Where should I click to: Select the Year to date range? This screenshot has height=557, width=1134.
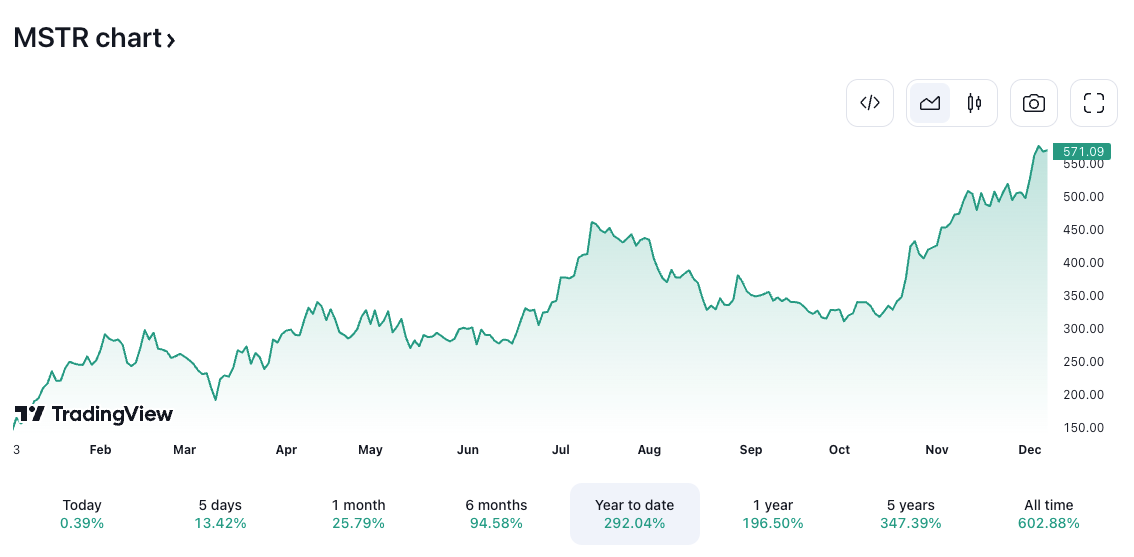click(x=635, y=514)
